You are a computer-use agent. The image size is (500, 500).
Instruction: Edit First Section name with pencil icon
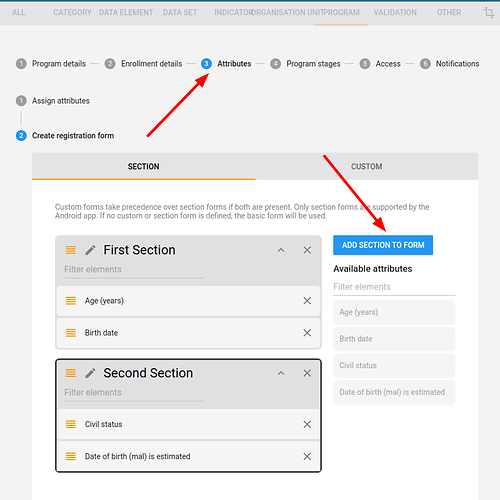coord(90,250)
